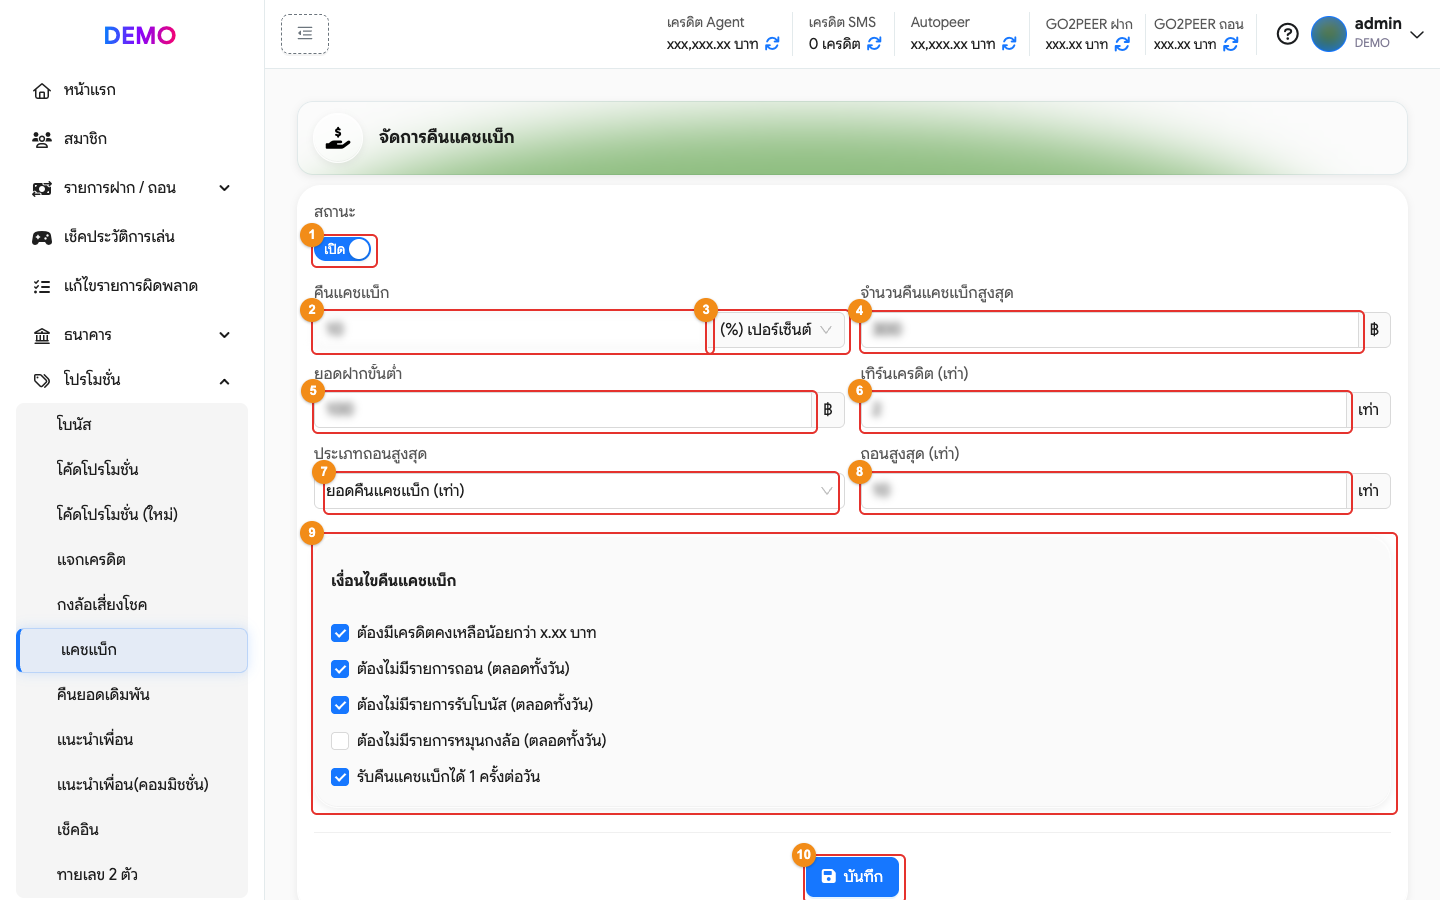The image size is (1440, 900).
Task: Collapse the โปรโมชั่น submenu chevron
Action: (225, 381)
